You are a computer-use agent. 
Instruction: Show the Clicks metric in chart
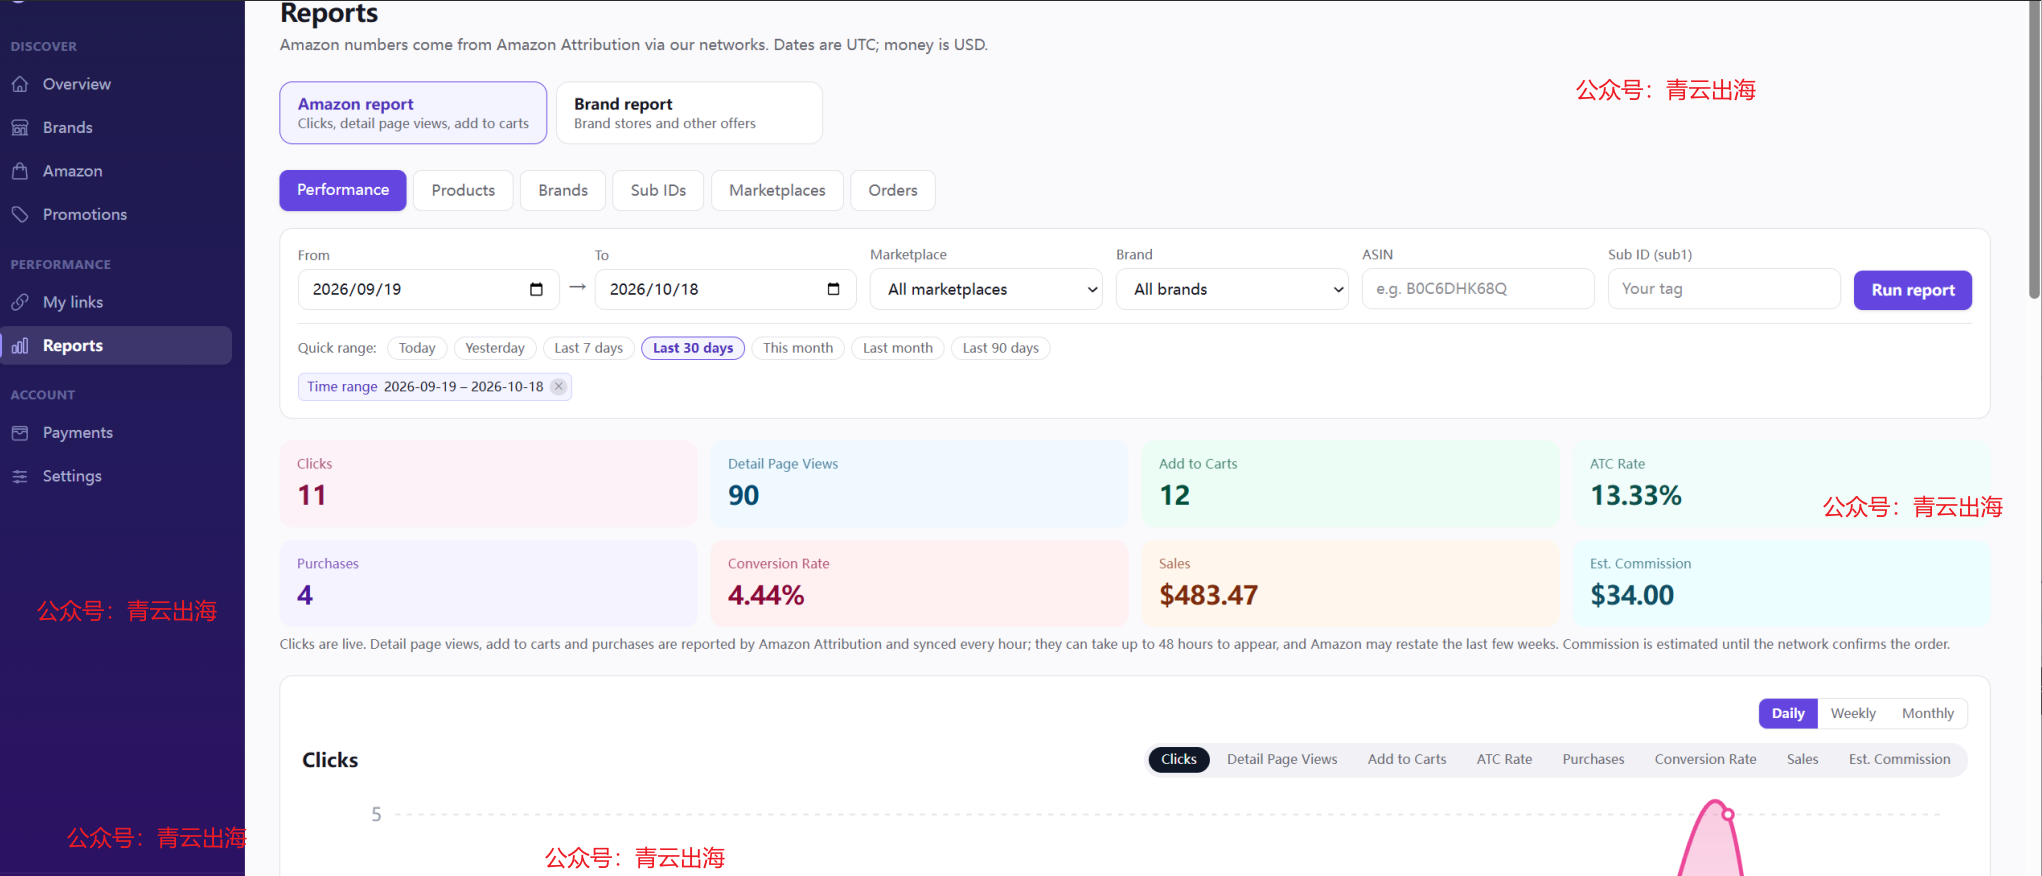click(1179, 760)
